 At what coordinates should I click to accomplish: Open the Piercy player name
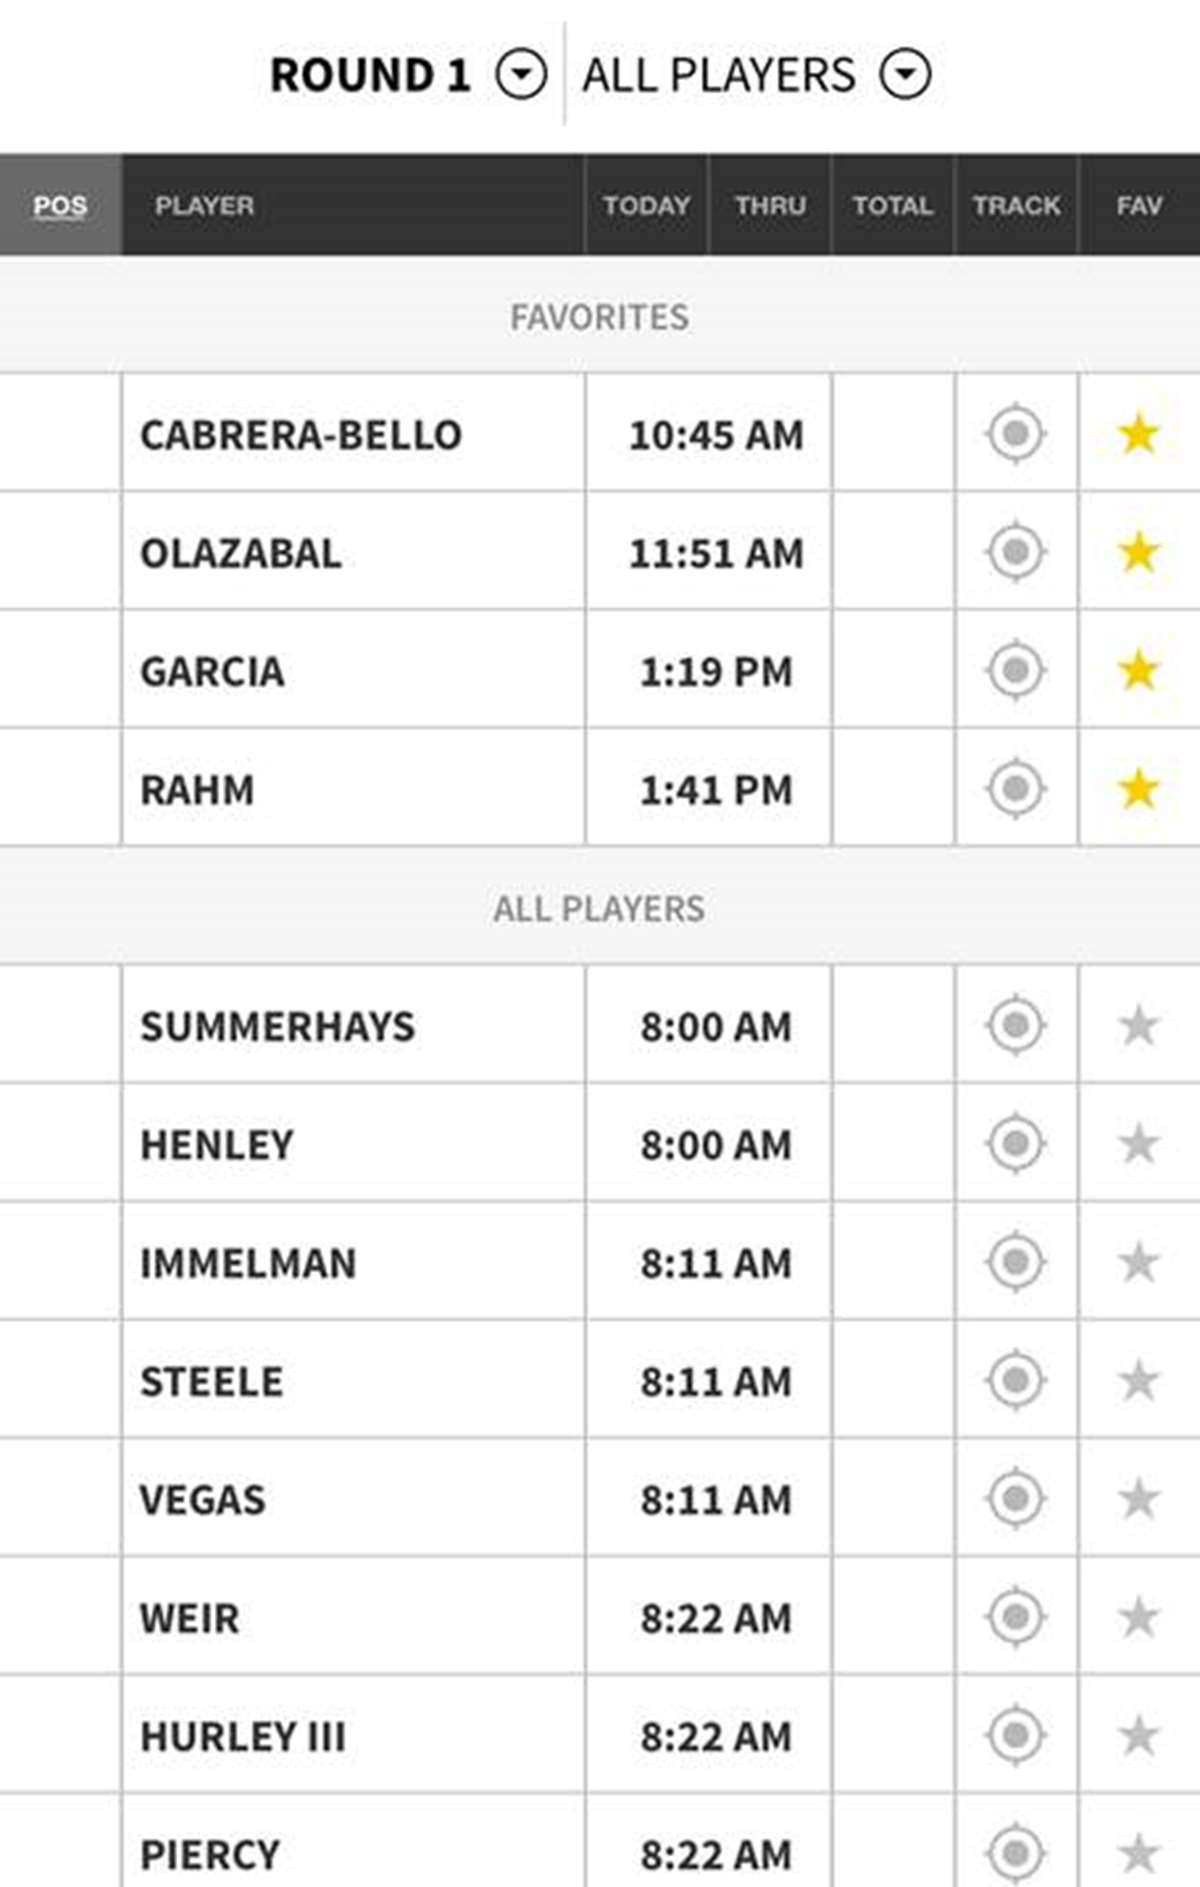(210, 1855)
